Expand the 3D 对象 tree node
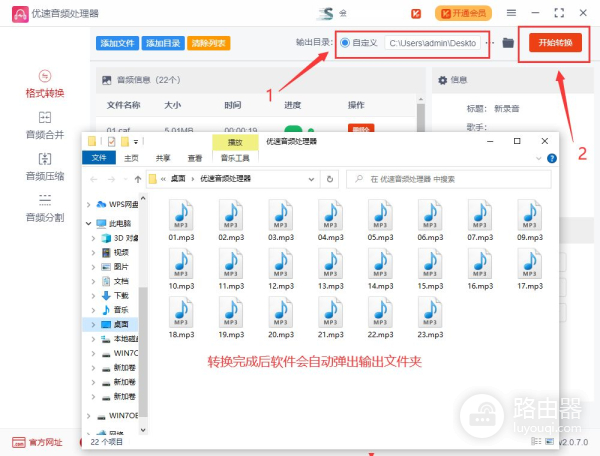 93,238
